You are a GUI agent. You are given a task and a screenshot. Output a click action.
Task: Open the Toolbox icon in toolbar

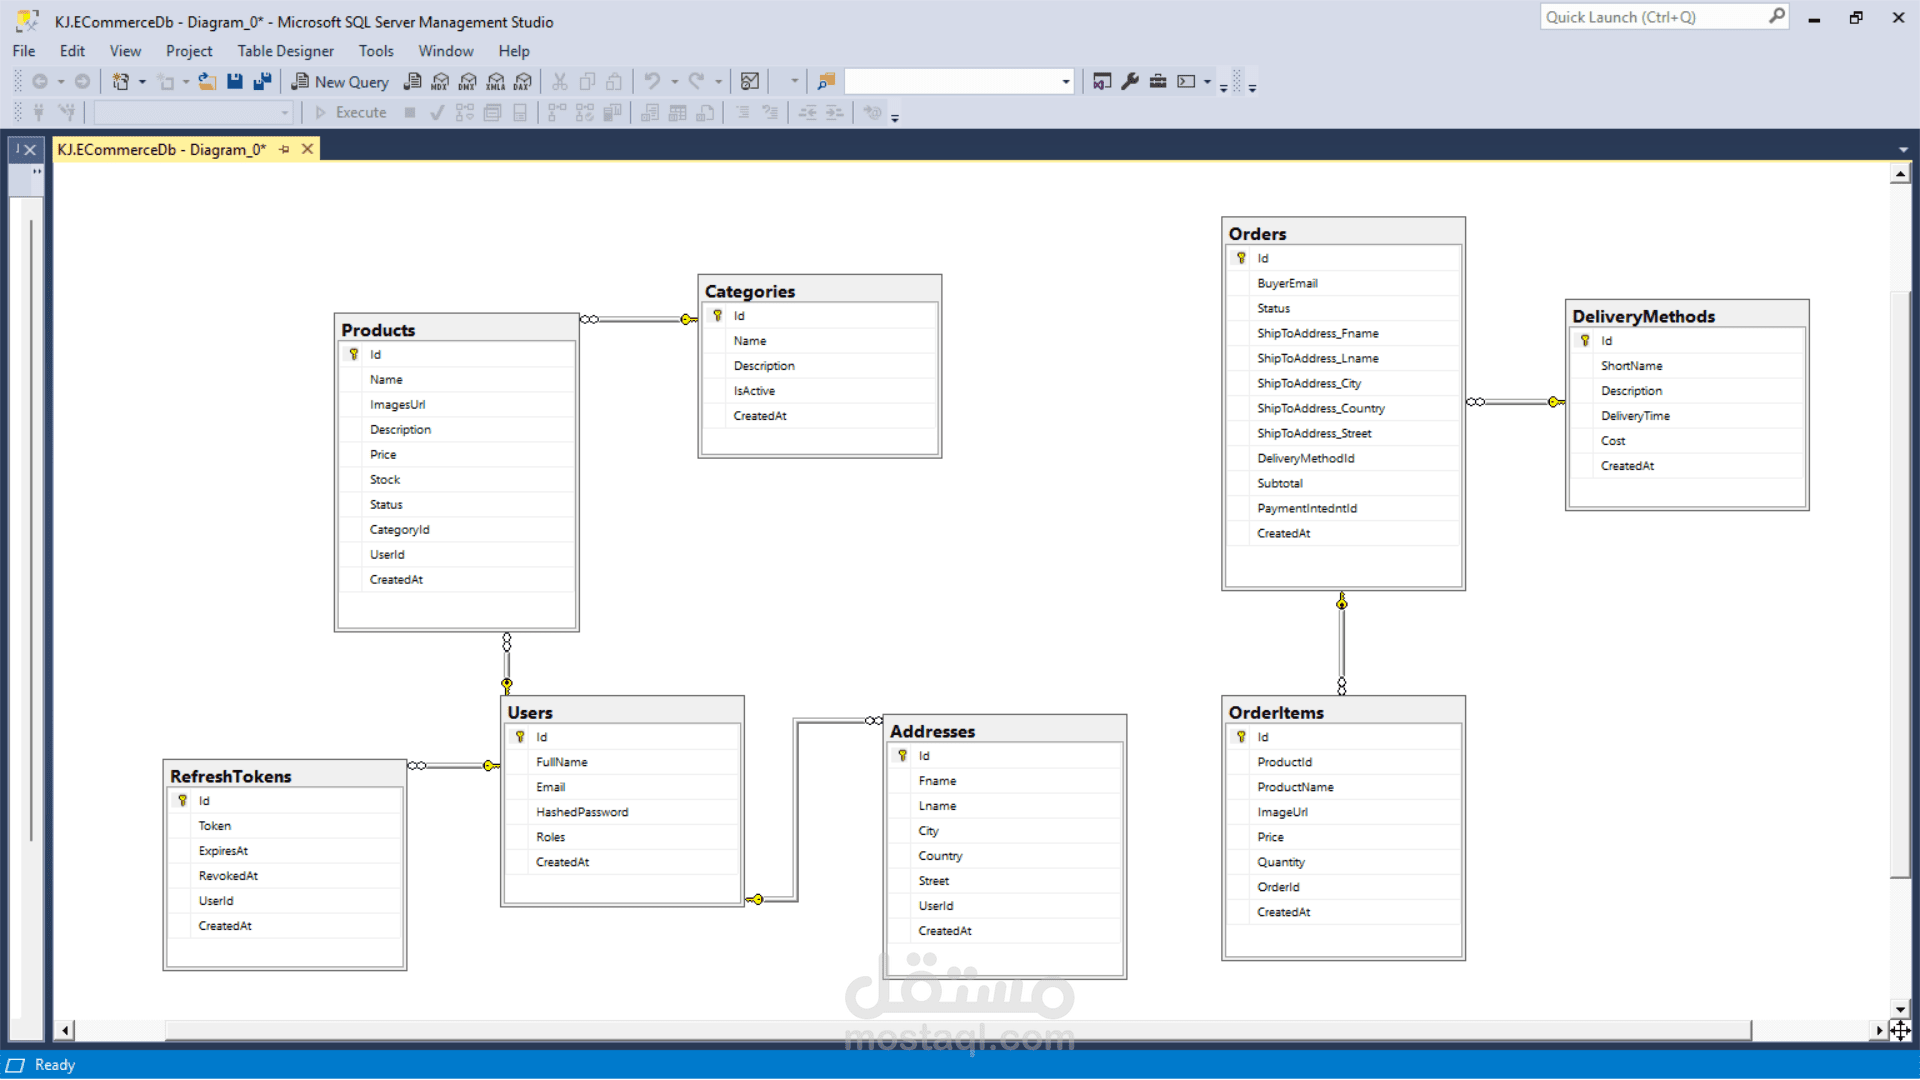(x=1158, y=82)
